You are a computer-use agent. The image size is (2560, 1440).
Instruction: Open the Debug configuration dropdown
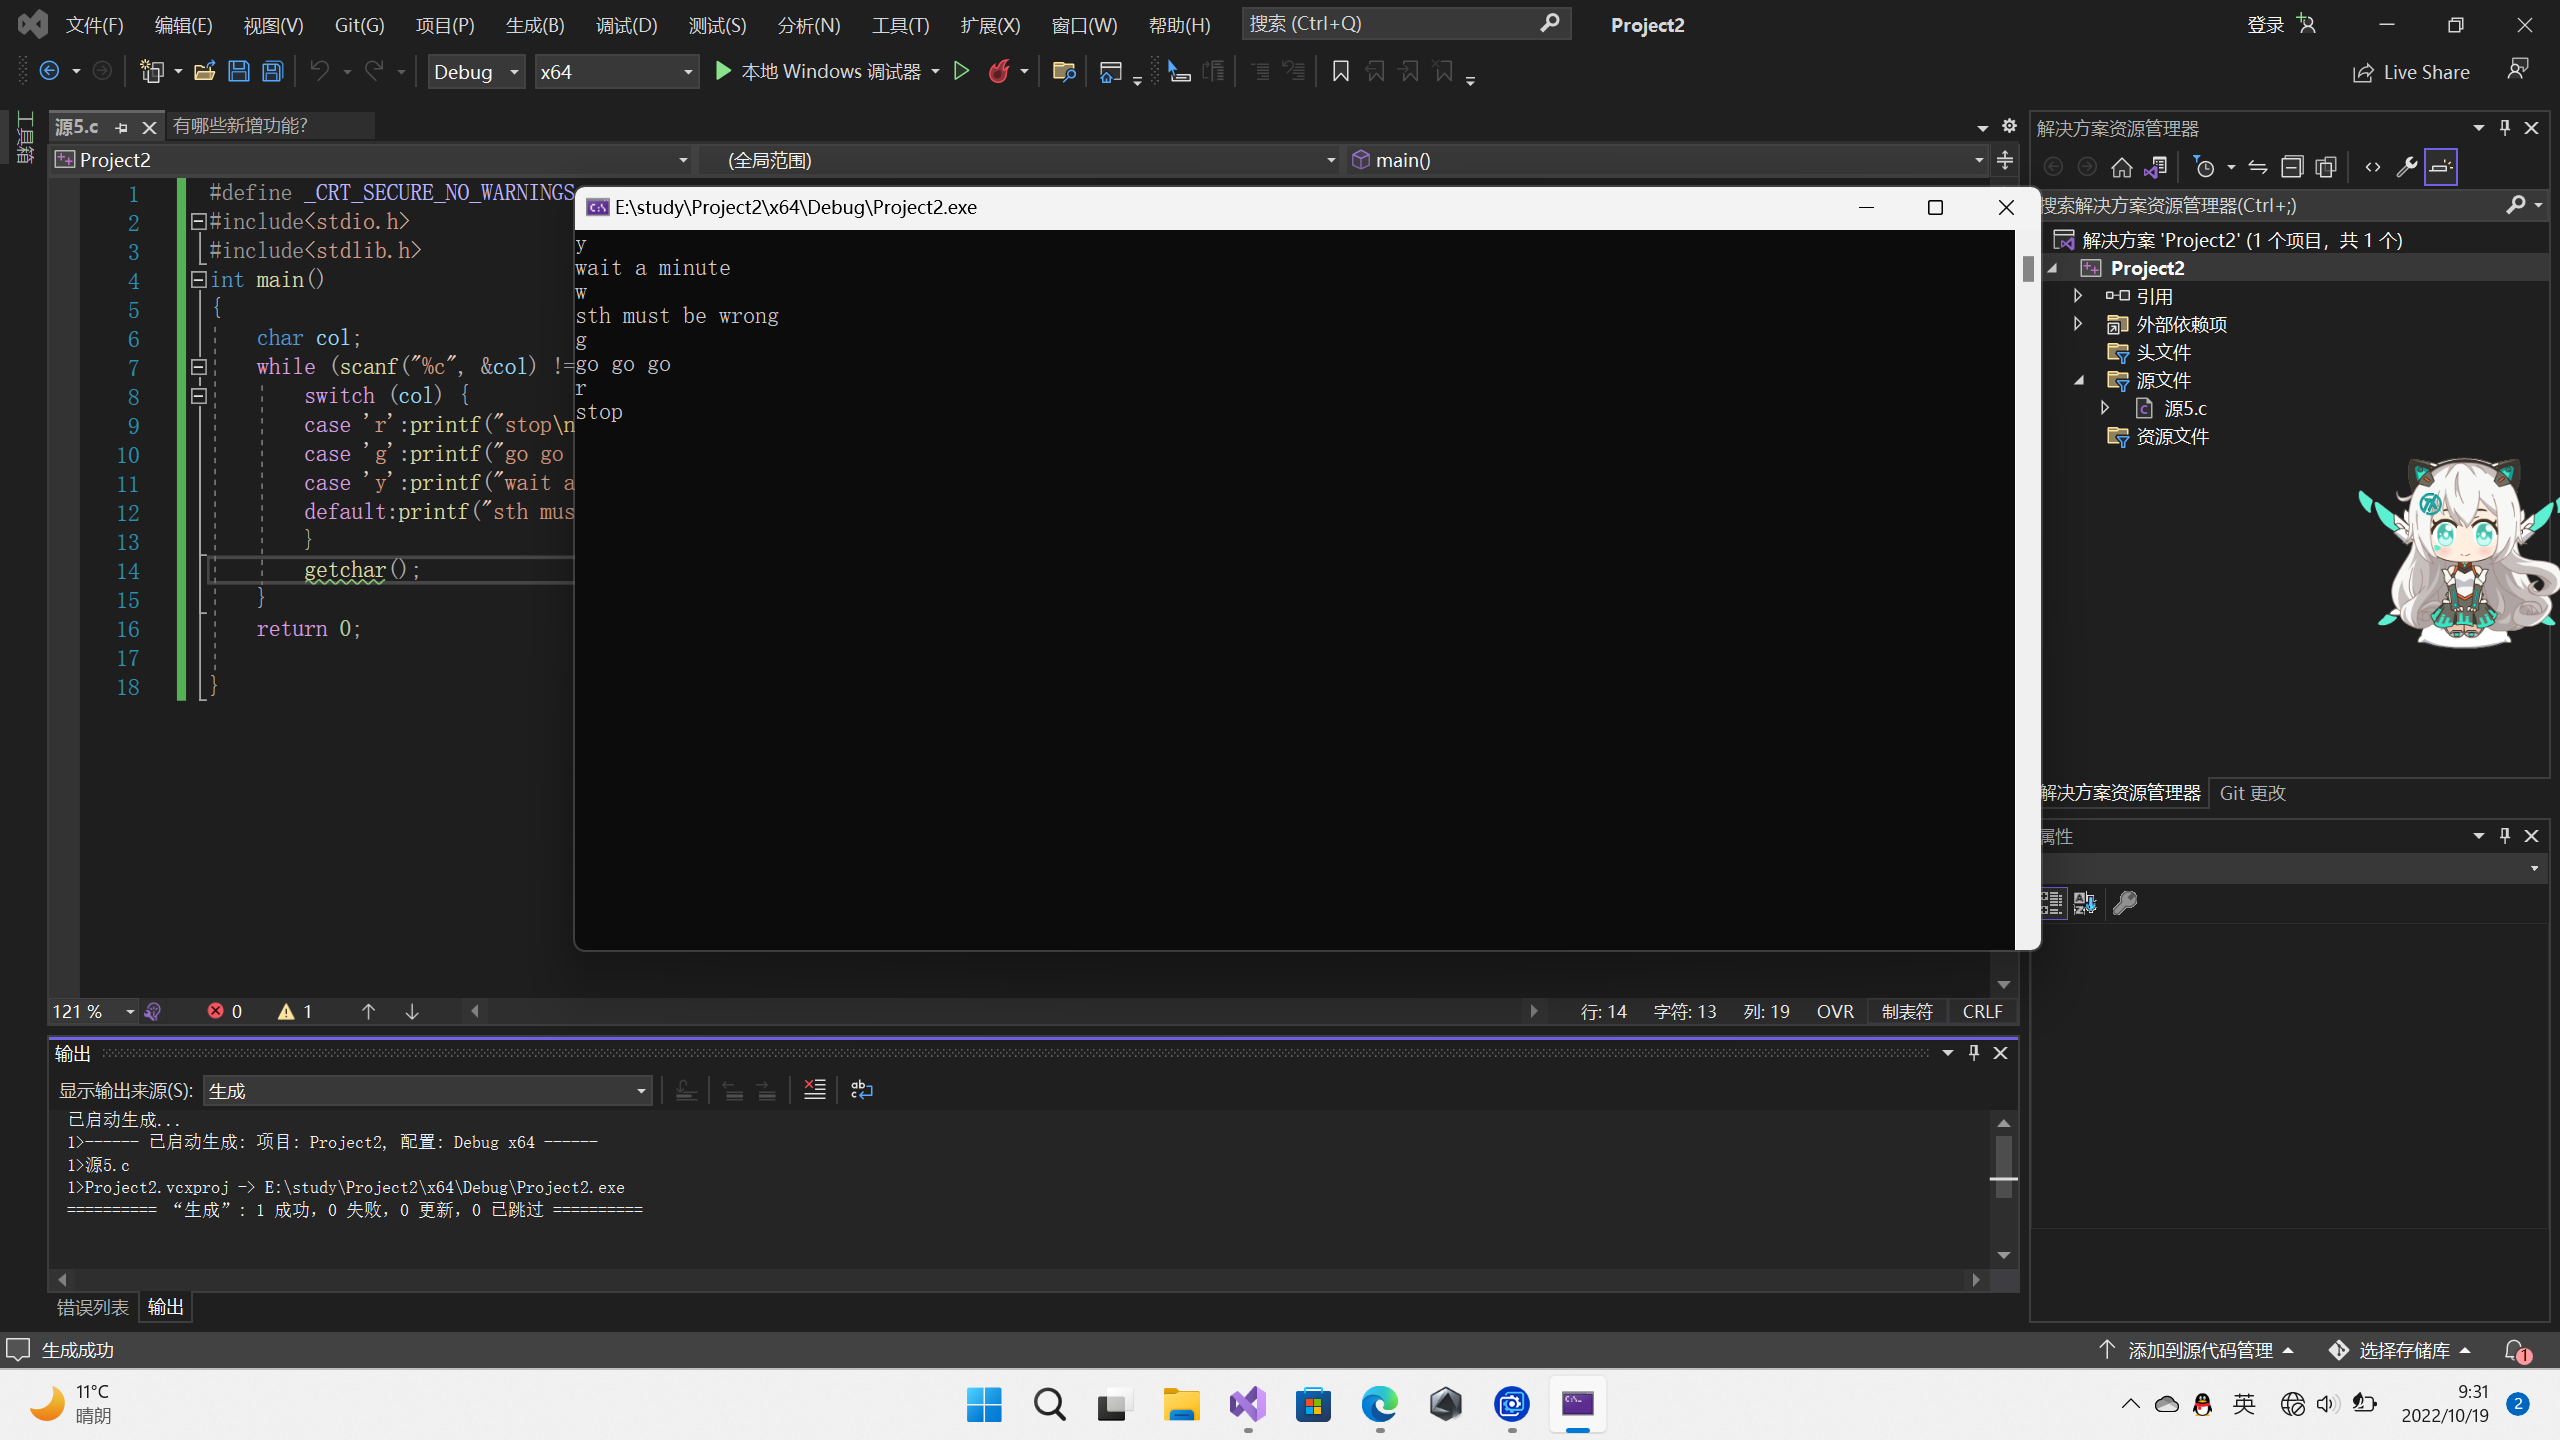[x=476, y=72]
